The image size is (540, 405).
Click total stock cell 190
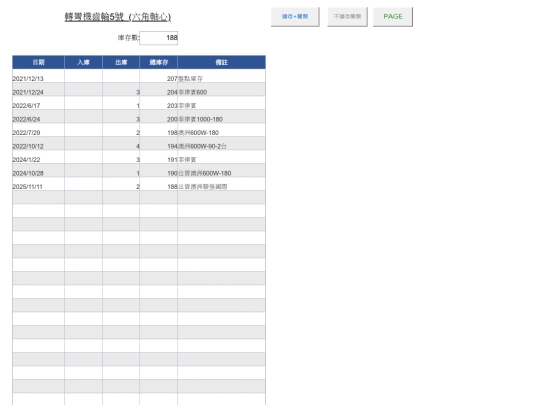(x=158, y=170)
